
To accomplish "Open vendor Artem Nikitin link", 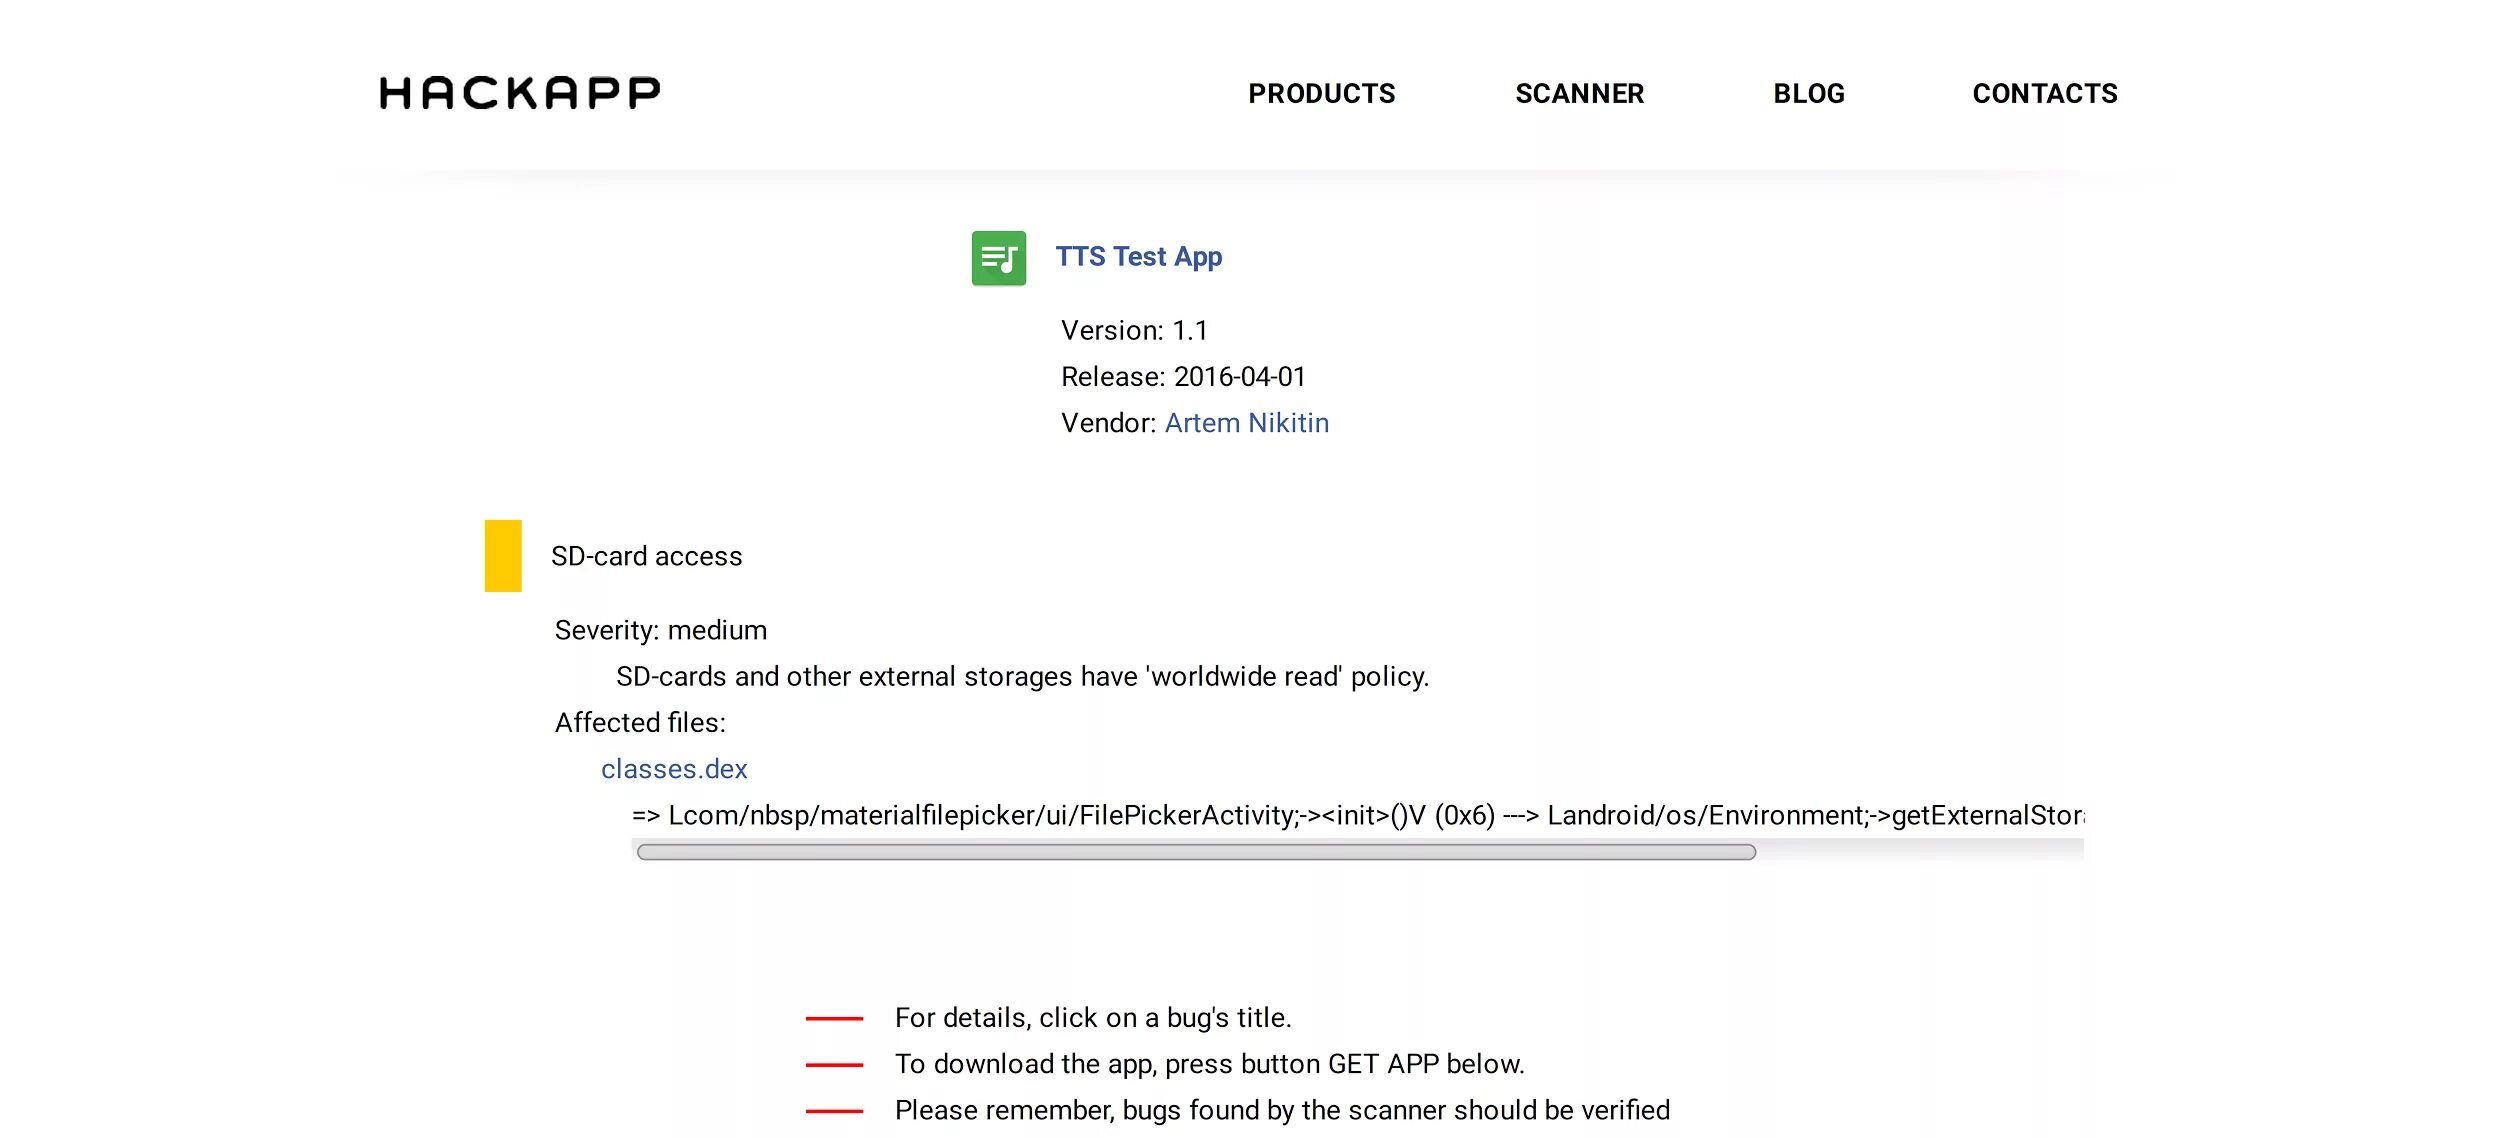I will tap(1246, 423).
